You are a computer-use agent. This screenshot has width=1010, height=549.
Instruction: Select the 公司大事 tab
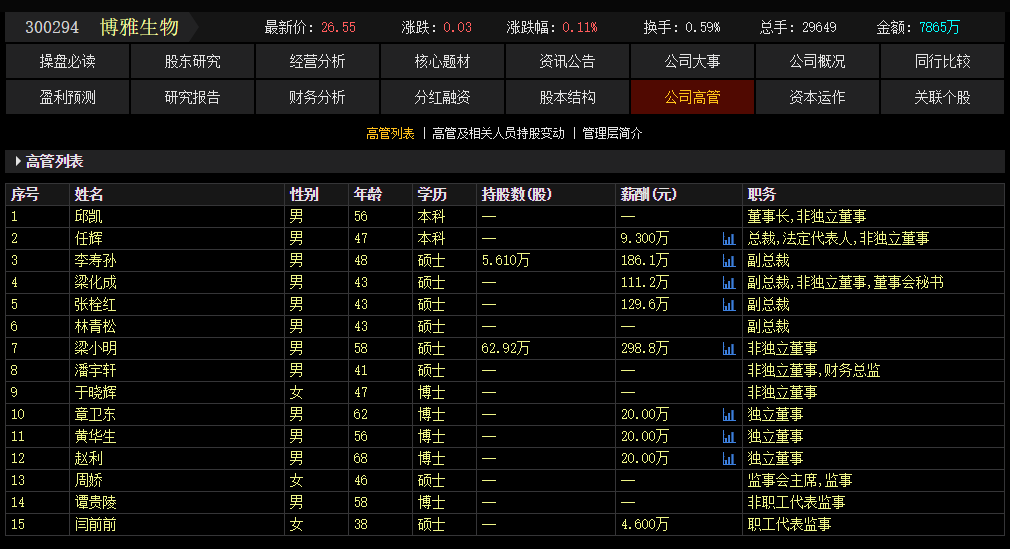(x=692, y=61)
